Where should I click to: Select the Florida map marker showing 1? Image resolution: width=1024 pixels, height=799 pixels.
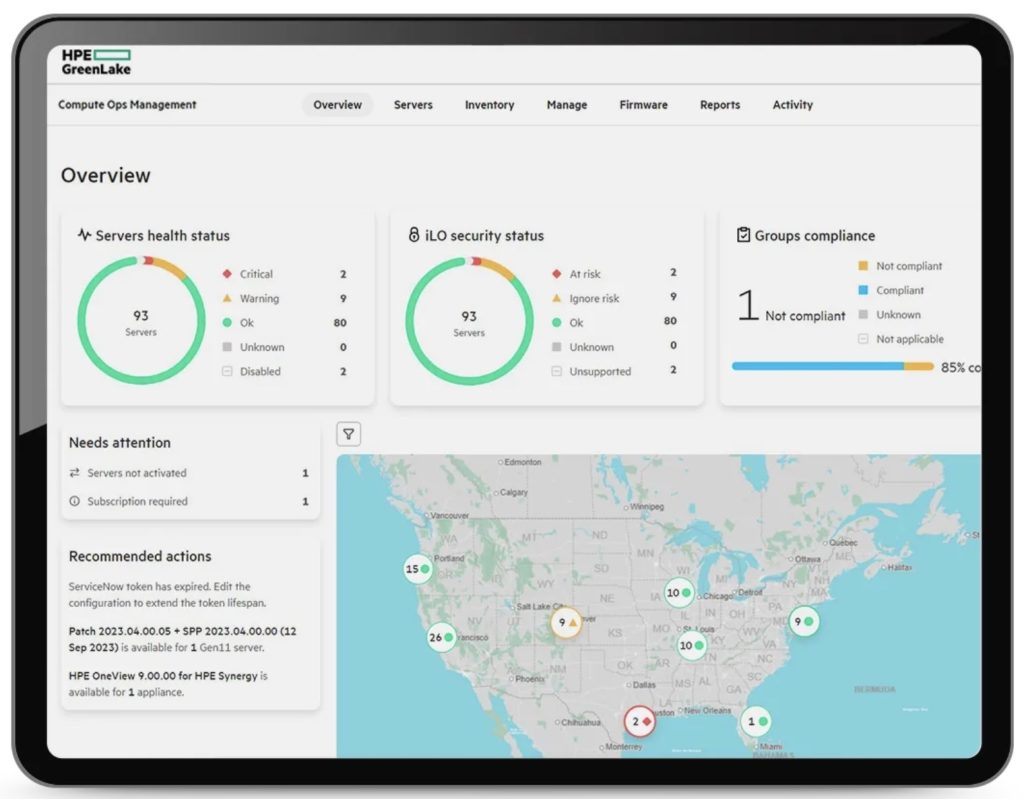click(757, 721)
